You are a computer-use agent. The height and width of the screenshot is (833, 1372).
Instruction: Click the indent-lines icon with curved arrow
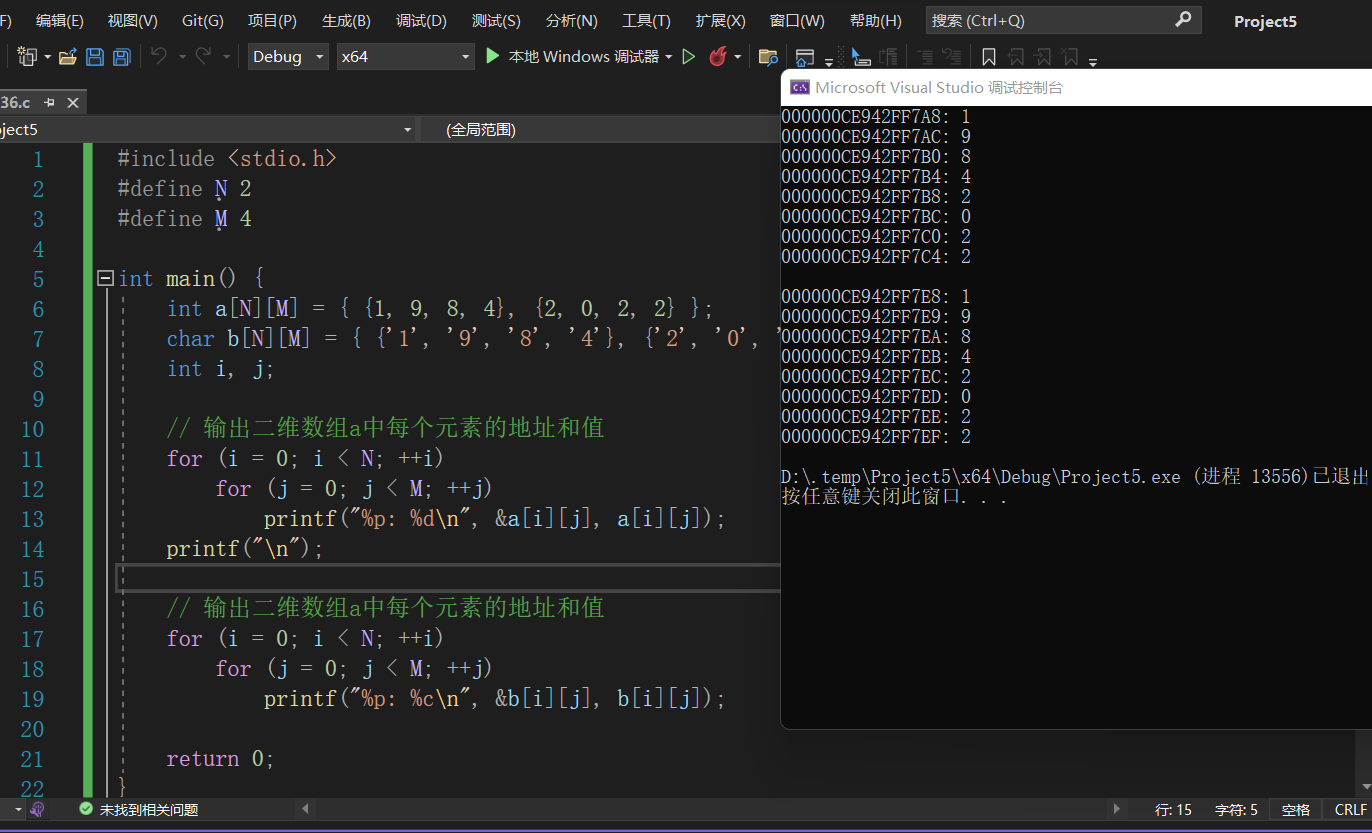[x=952, y=57]
